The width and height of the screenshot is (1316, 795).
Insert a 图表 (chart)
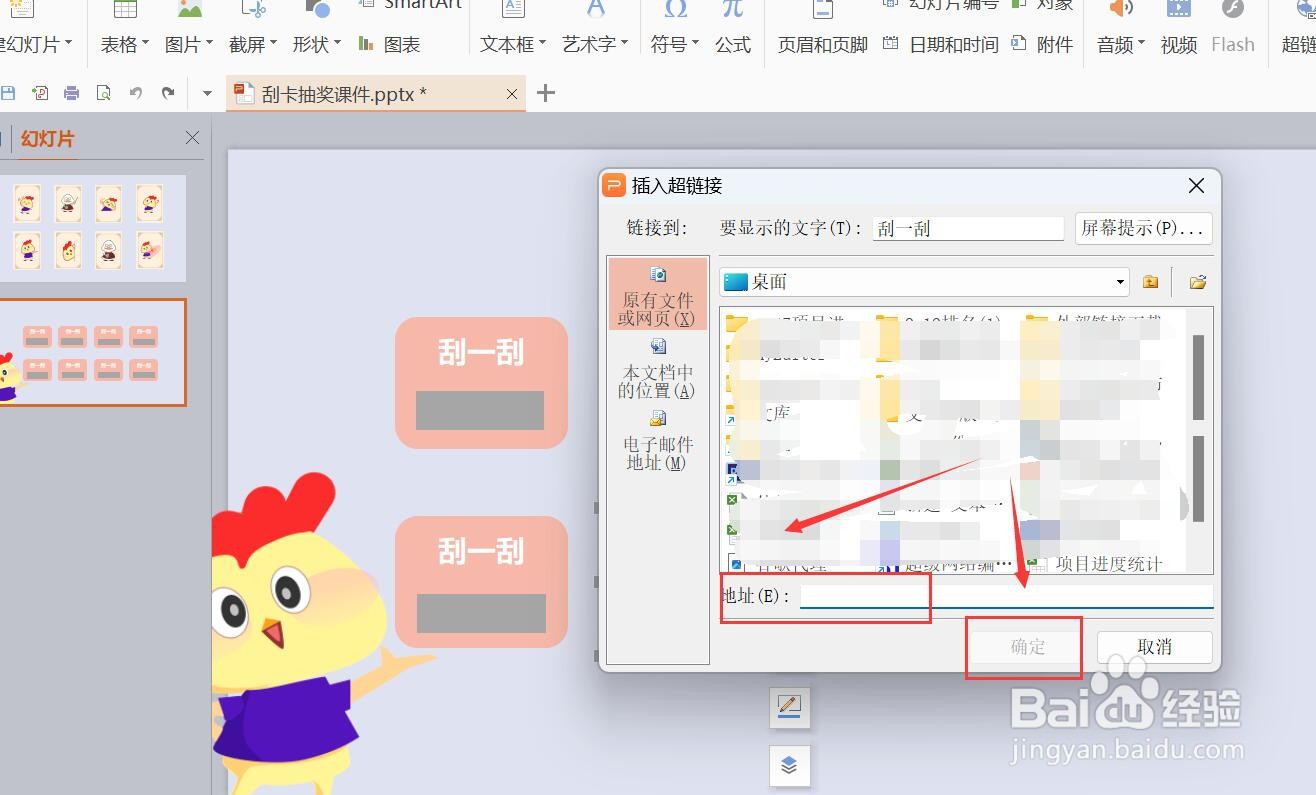[390, 44]
